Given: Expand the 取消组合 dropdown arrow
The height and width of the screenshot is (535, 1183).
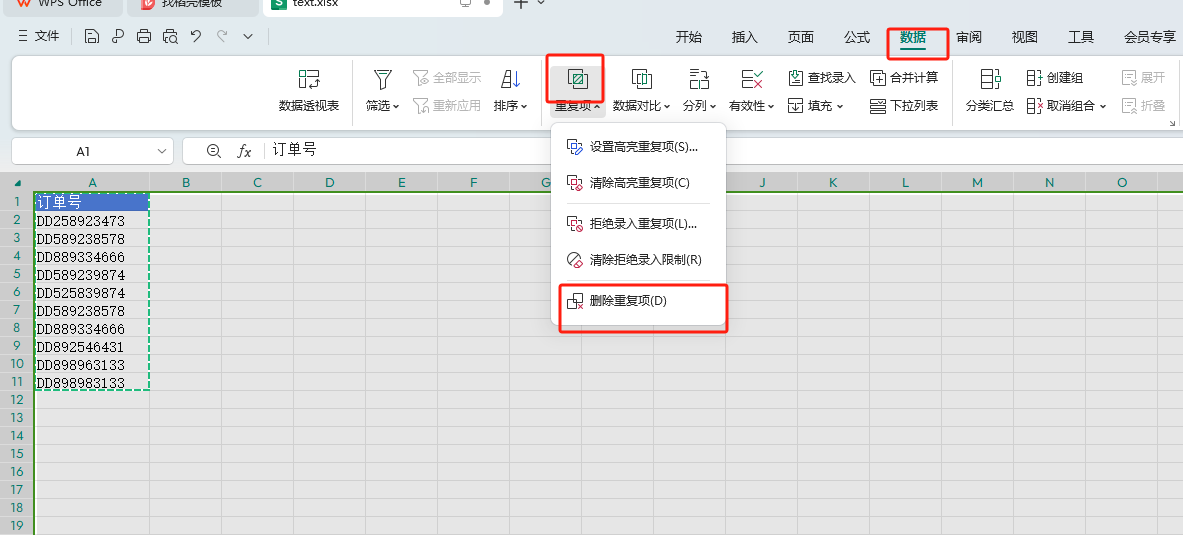Looking at the screenshot, I should 1102,106.
